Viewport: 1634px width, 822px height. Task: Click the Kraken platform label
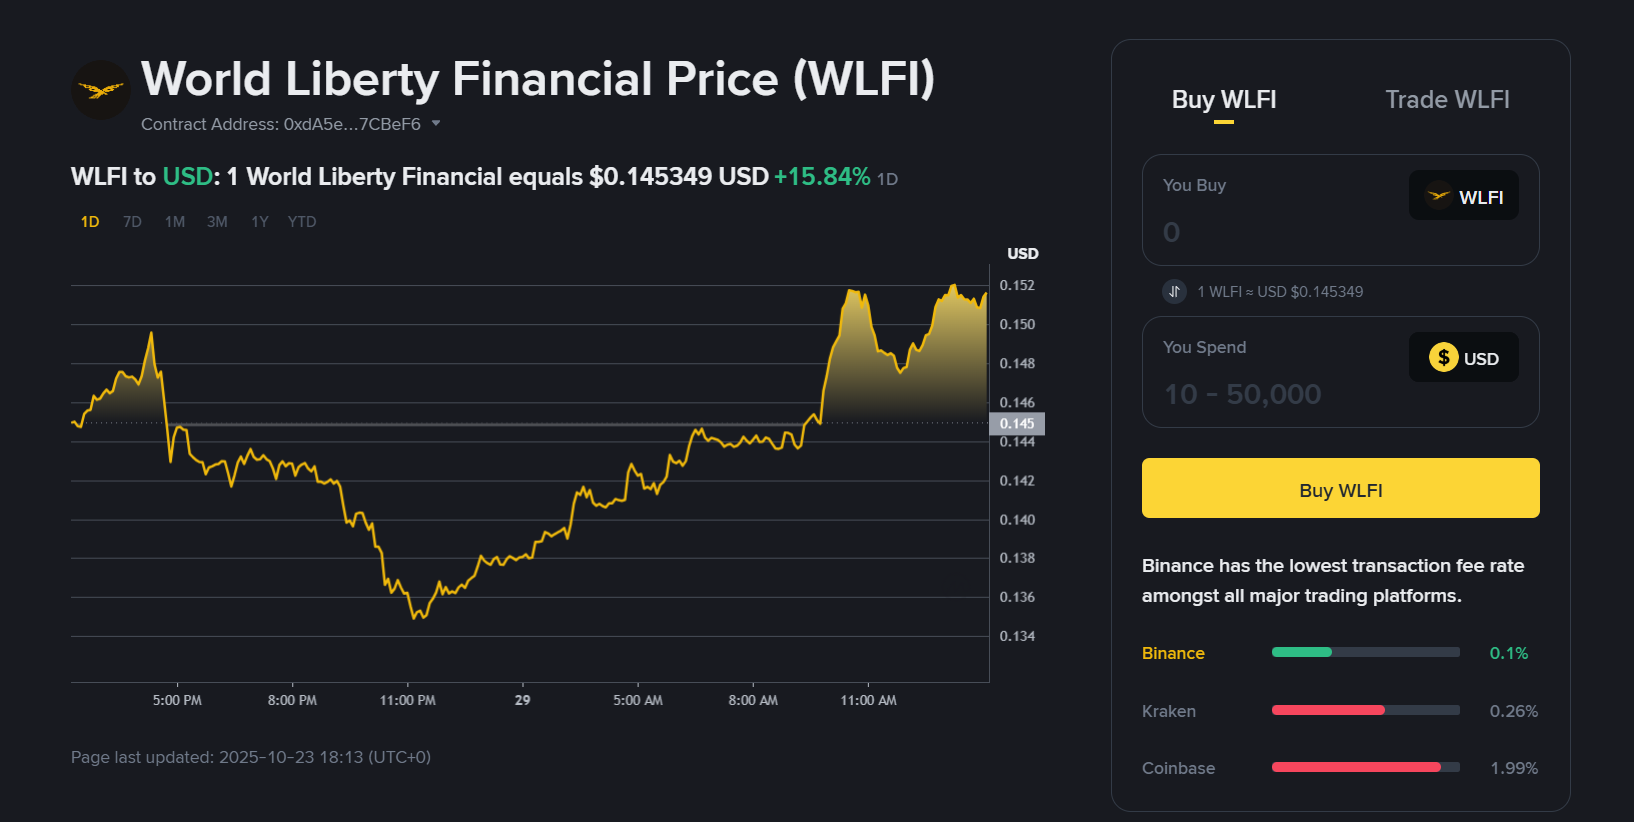pyautogui.click(x=1169, y=711)
